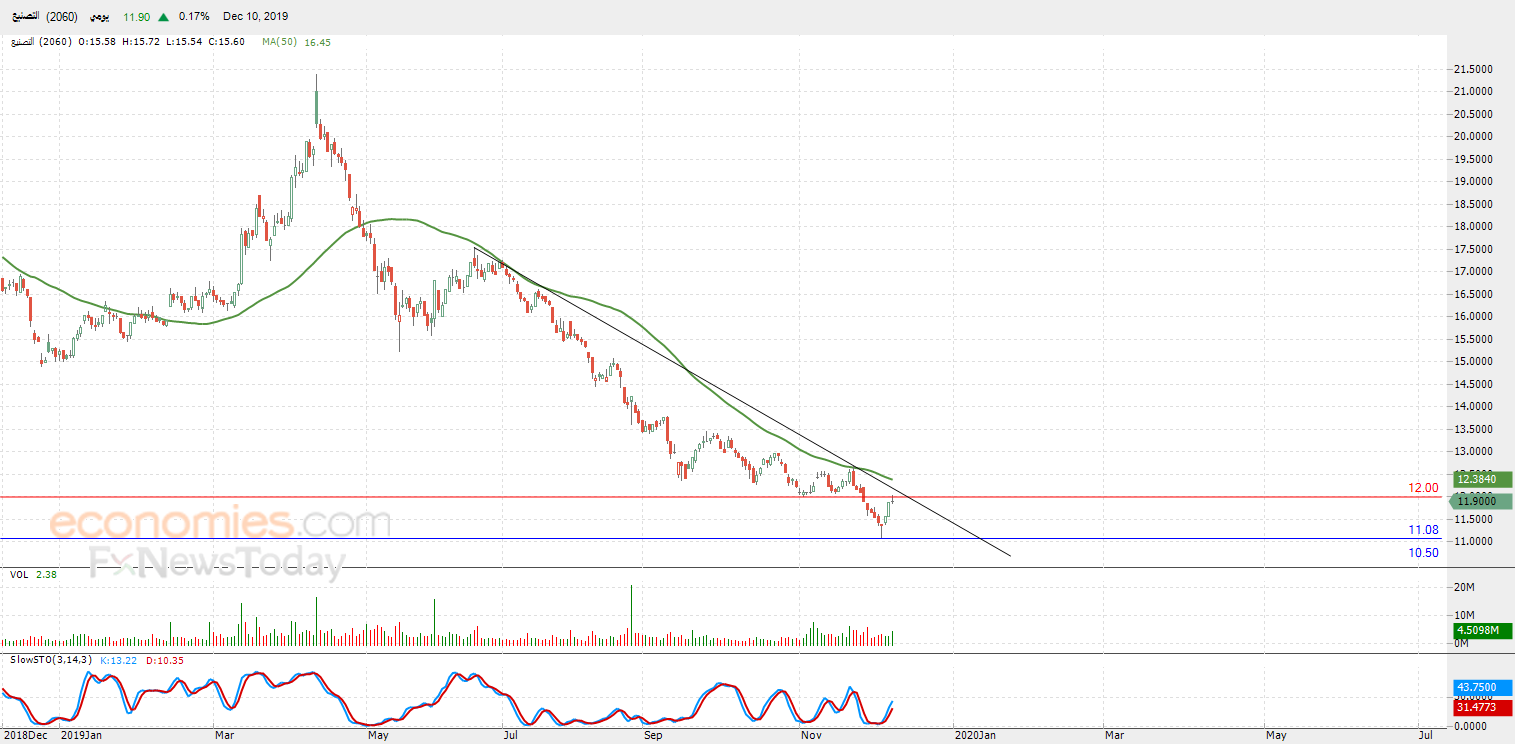Viewport: 1515px width, 744px height.
Task: Click the SlowSTO(3,14,3) indicator label
Action: click(51, 660)
